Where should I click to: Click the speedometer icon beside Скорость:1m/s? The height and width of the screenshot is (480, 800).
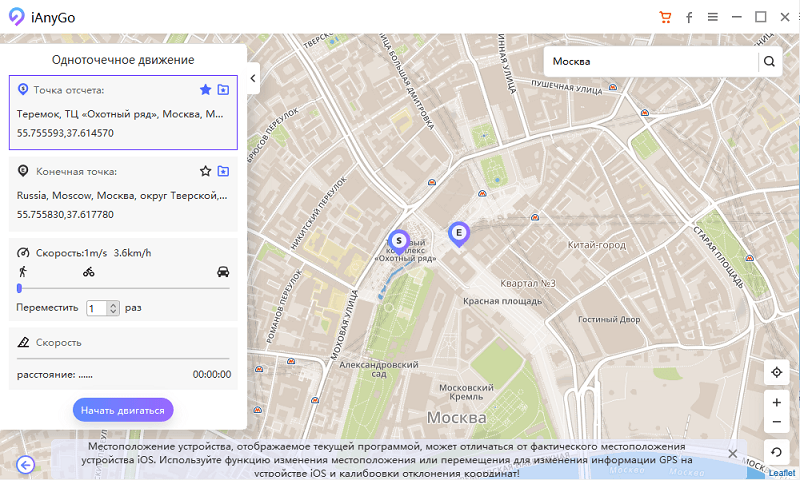pos(23,252)
